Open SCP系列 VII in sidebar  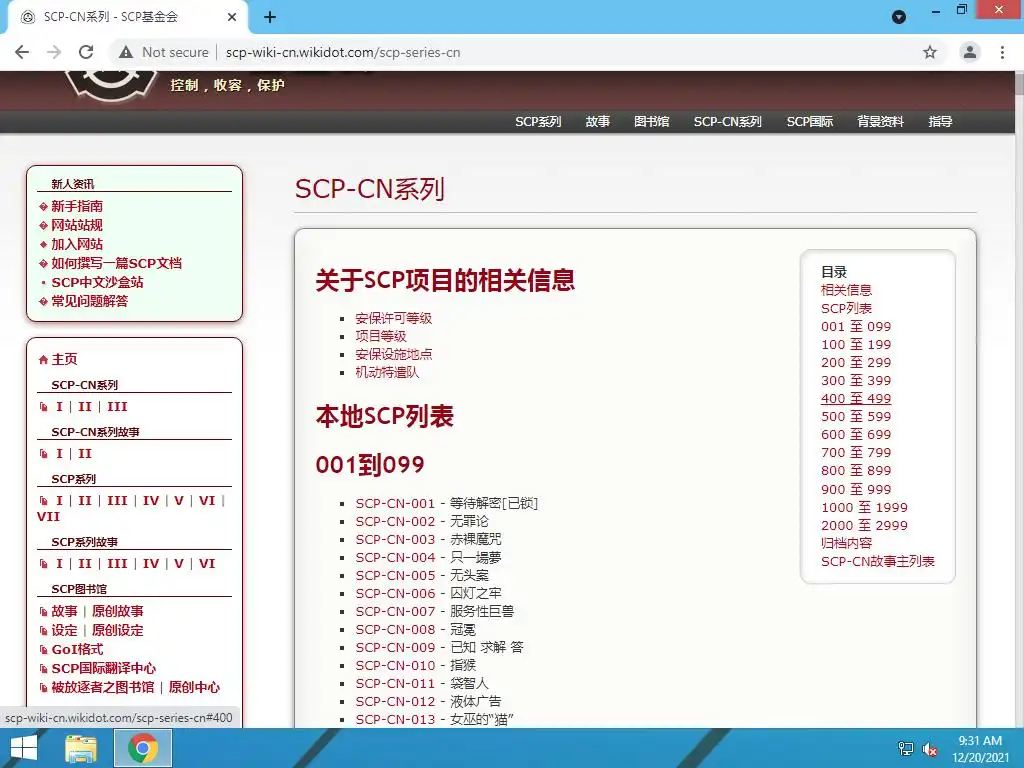coord(48,517)
